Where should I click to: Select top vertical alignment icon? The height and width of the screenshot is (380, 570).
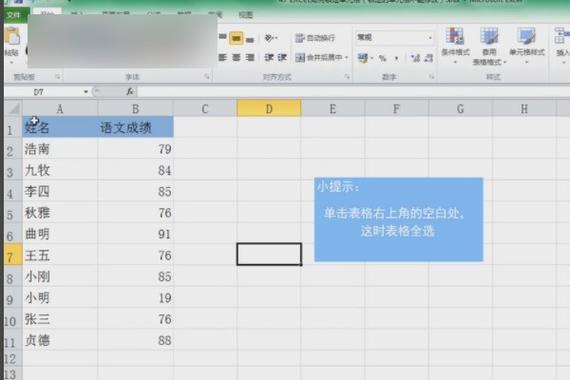click(223, 37)
